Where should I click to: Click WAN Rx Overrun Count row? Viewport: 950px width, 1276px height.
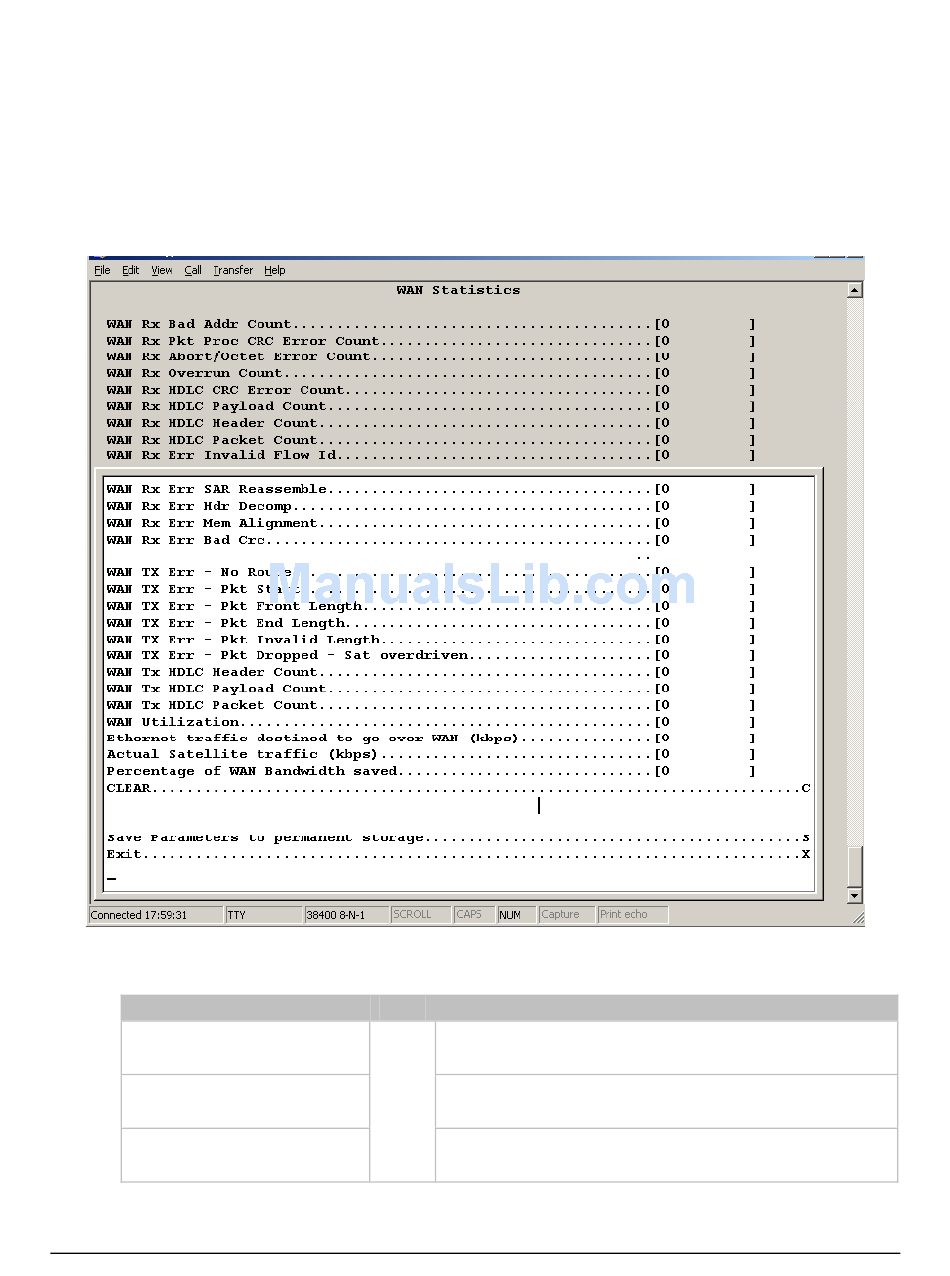coord(431,373)
